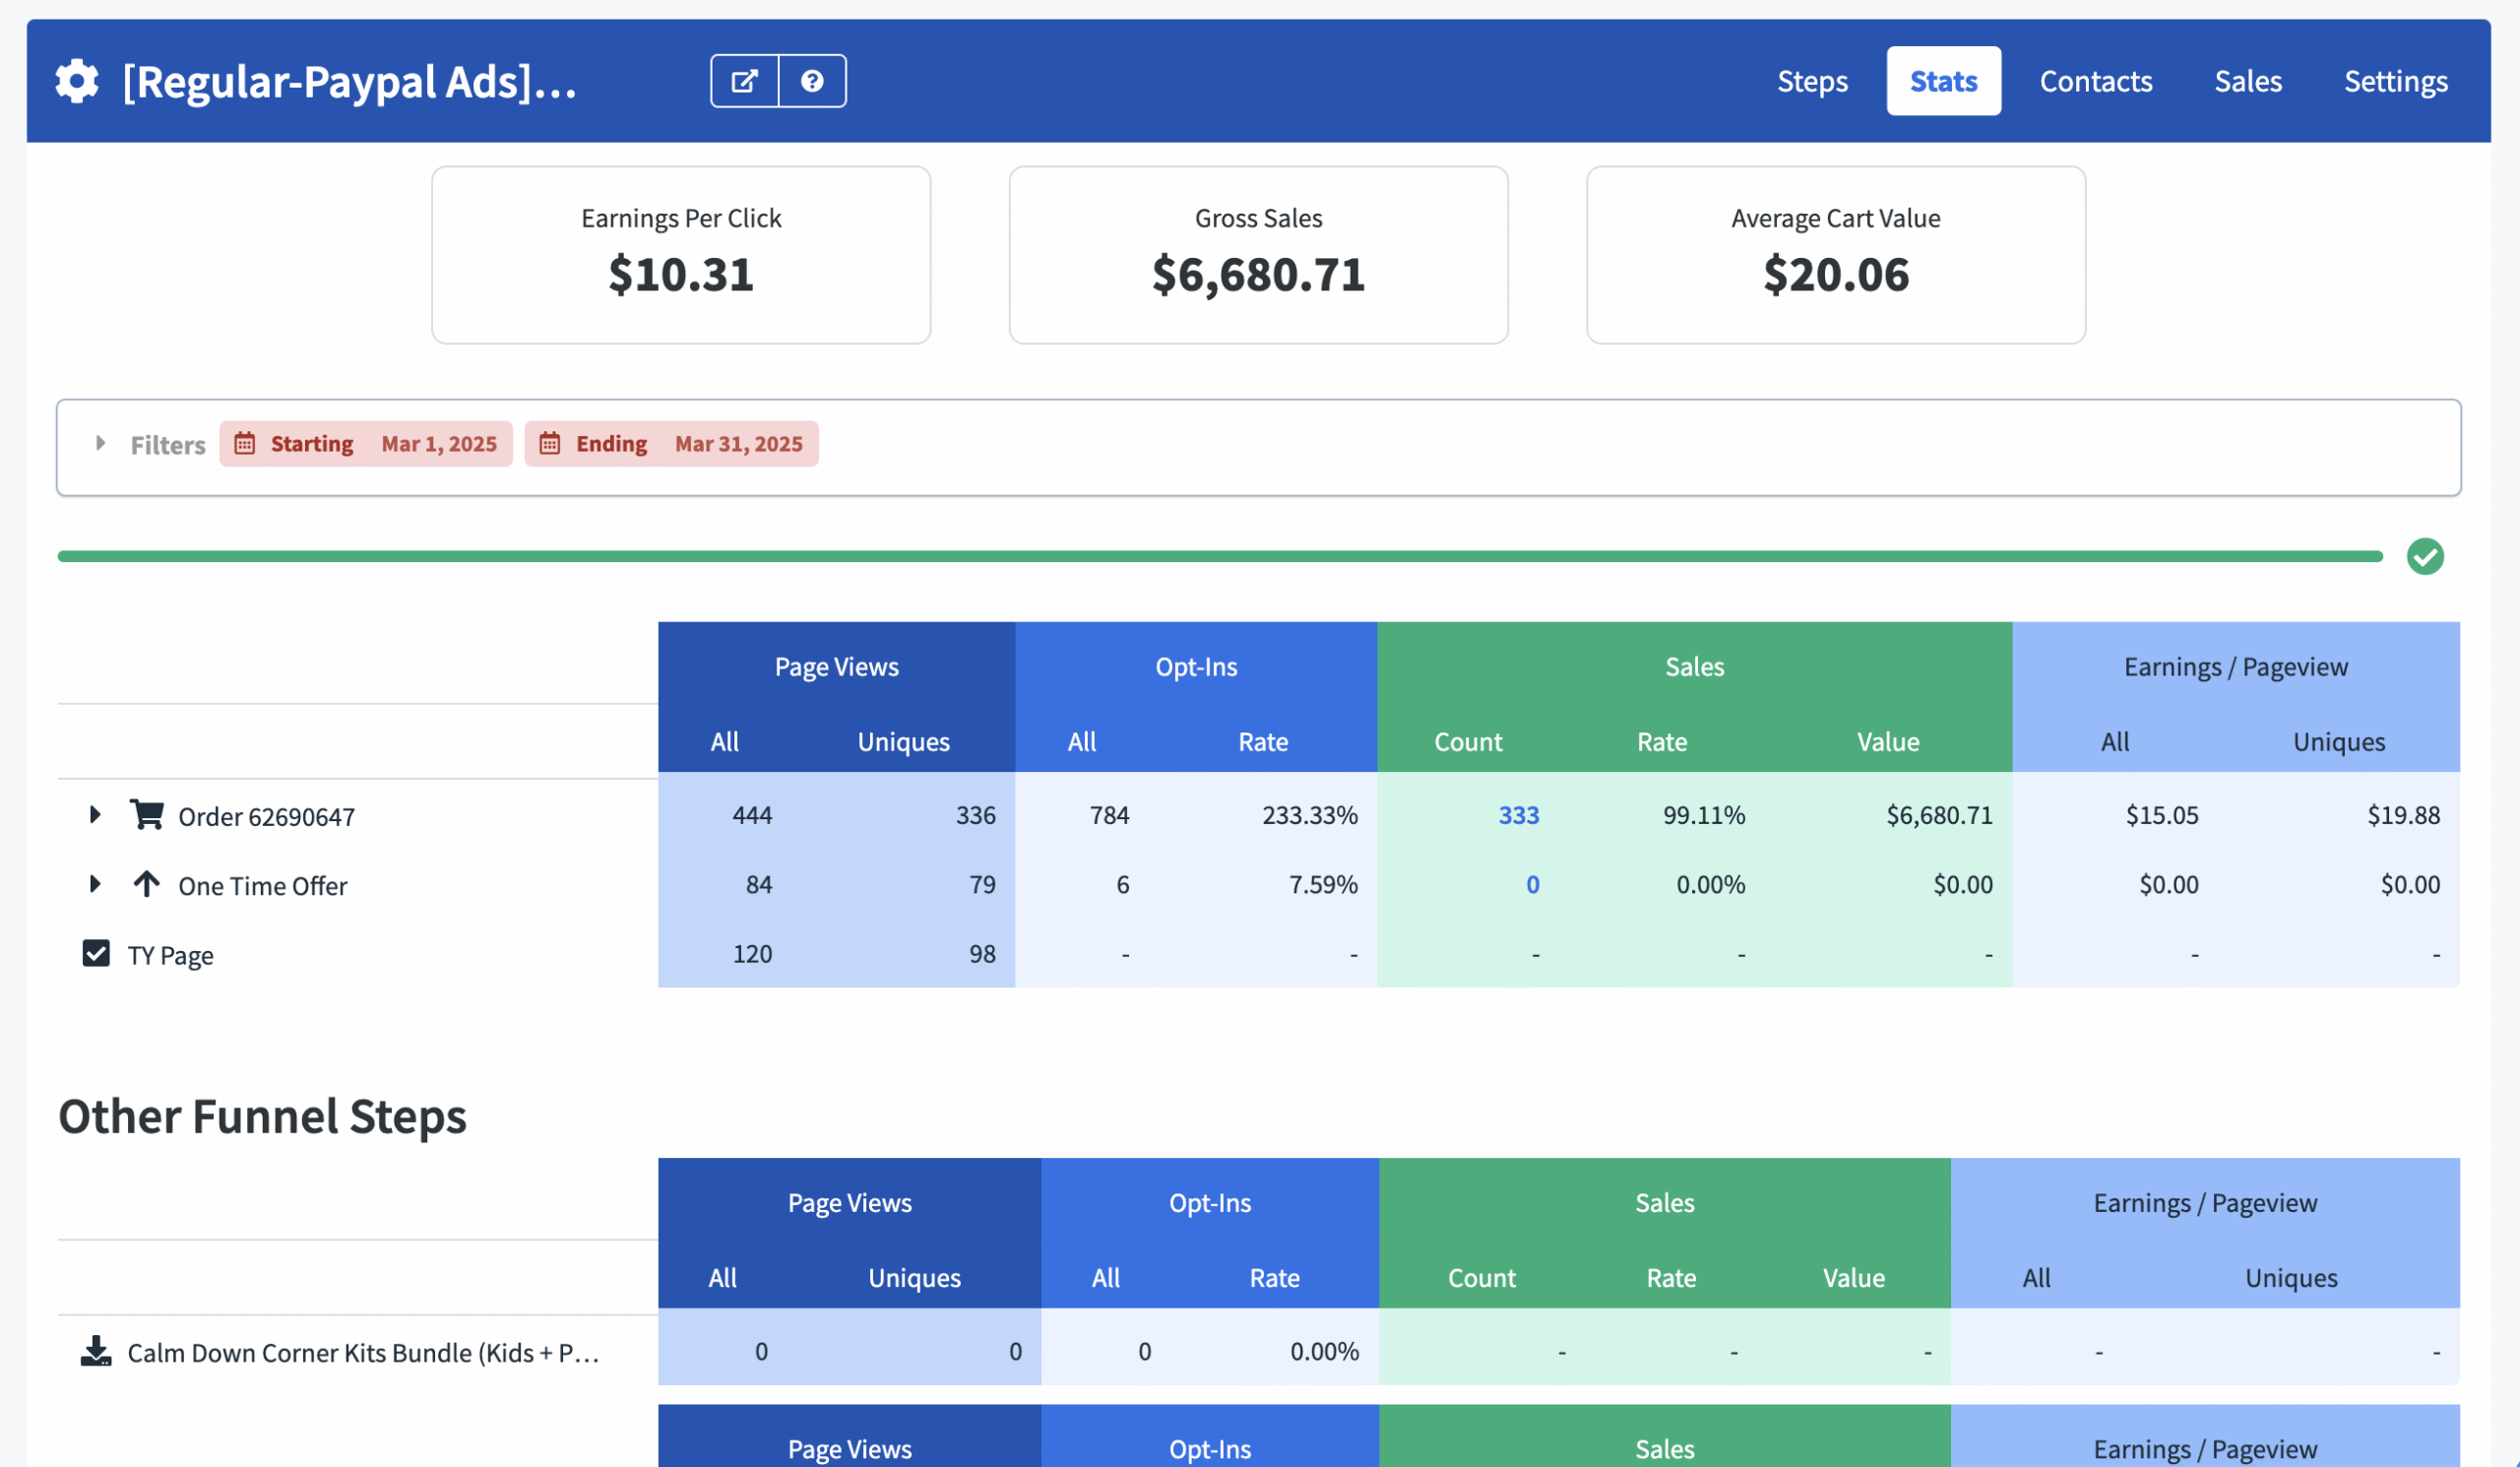The image size is (2520, 1467).
Task: Click green checkmark completion icon
Action: click(x=2425, y=557)
